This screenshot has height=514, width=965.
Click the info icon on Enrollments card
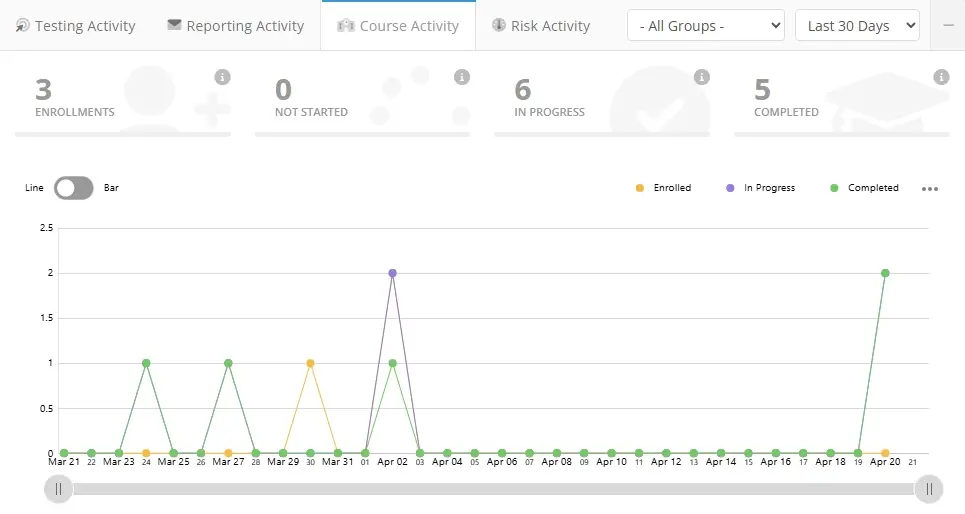[222, 77]
